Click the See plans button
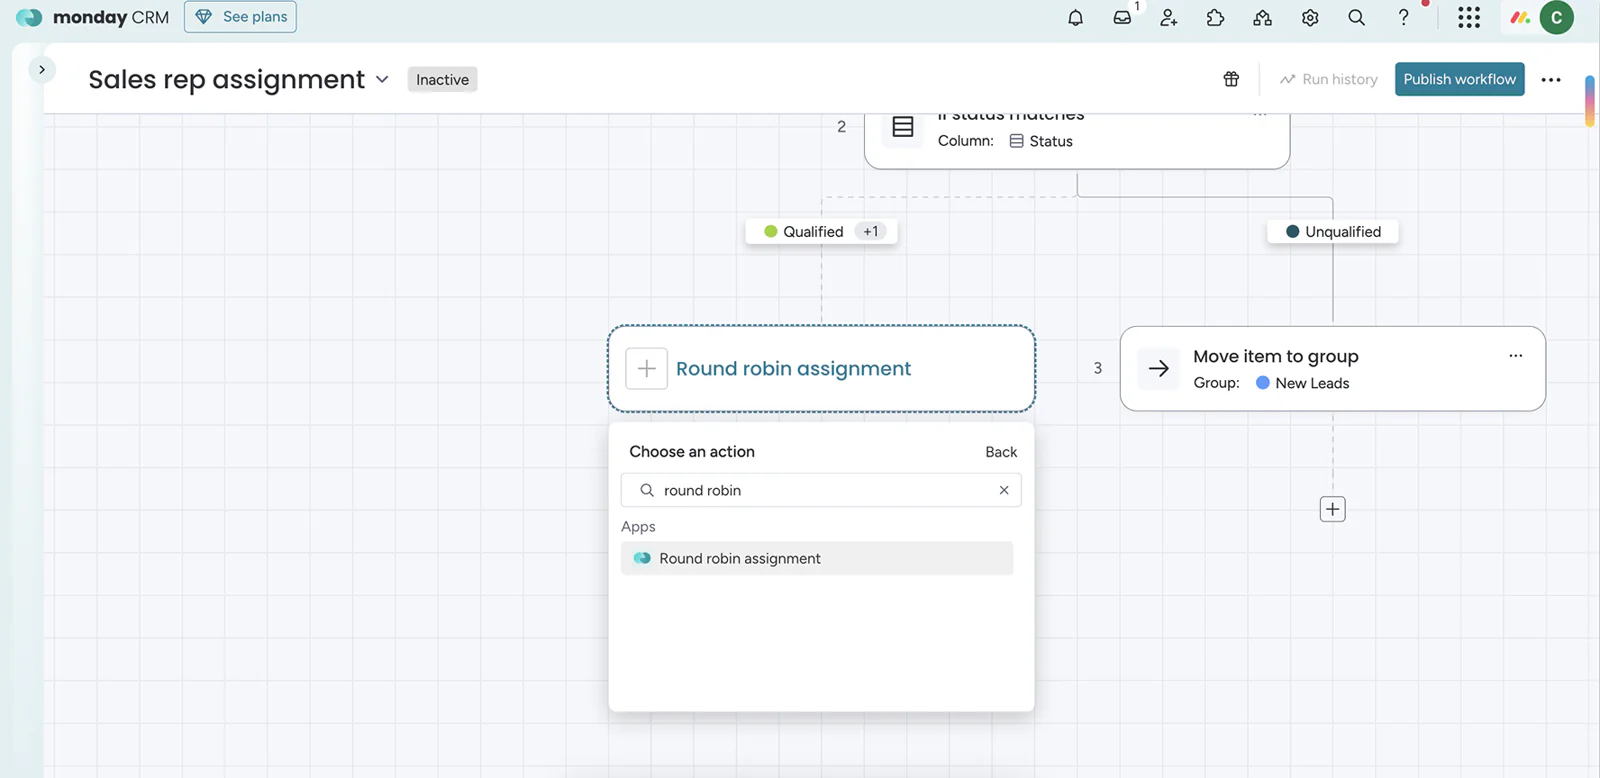This screenshot has width=1600, height=778. click(240, 17)
